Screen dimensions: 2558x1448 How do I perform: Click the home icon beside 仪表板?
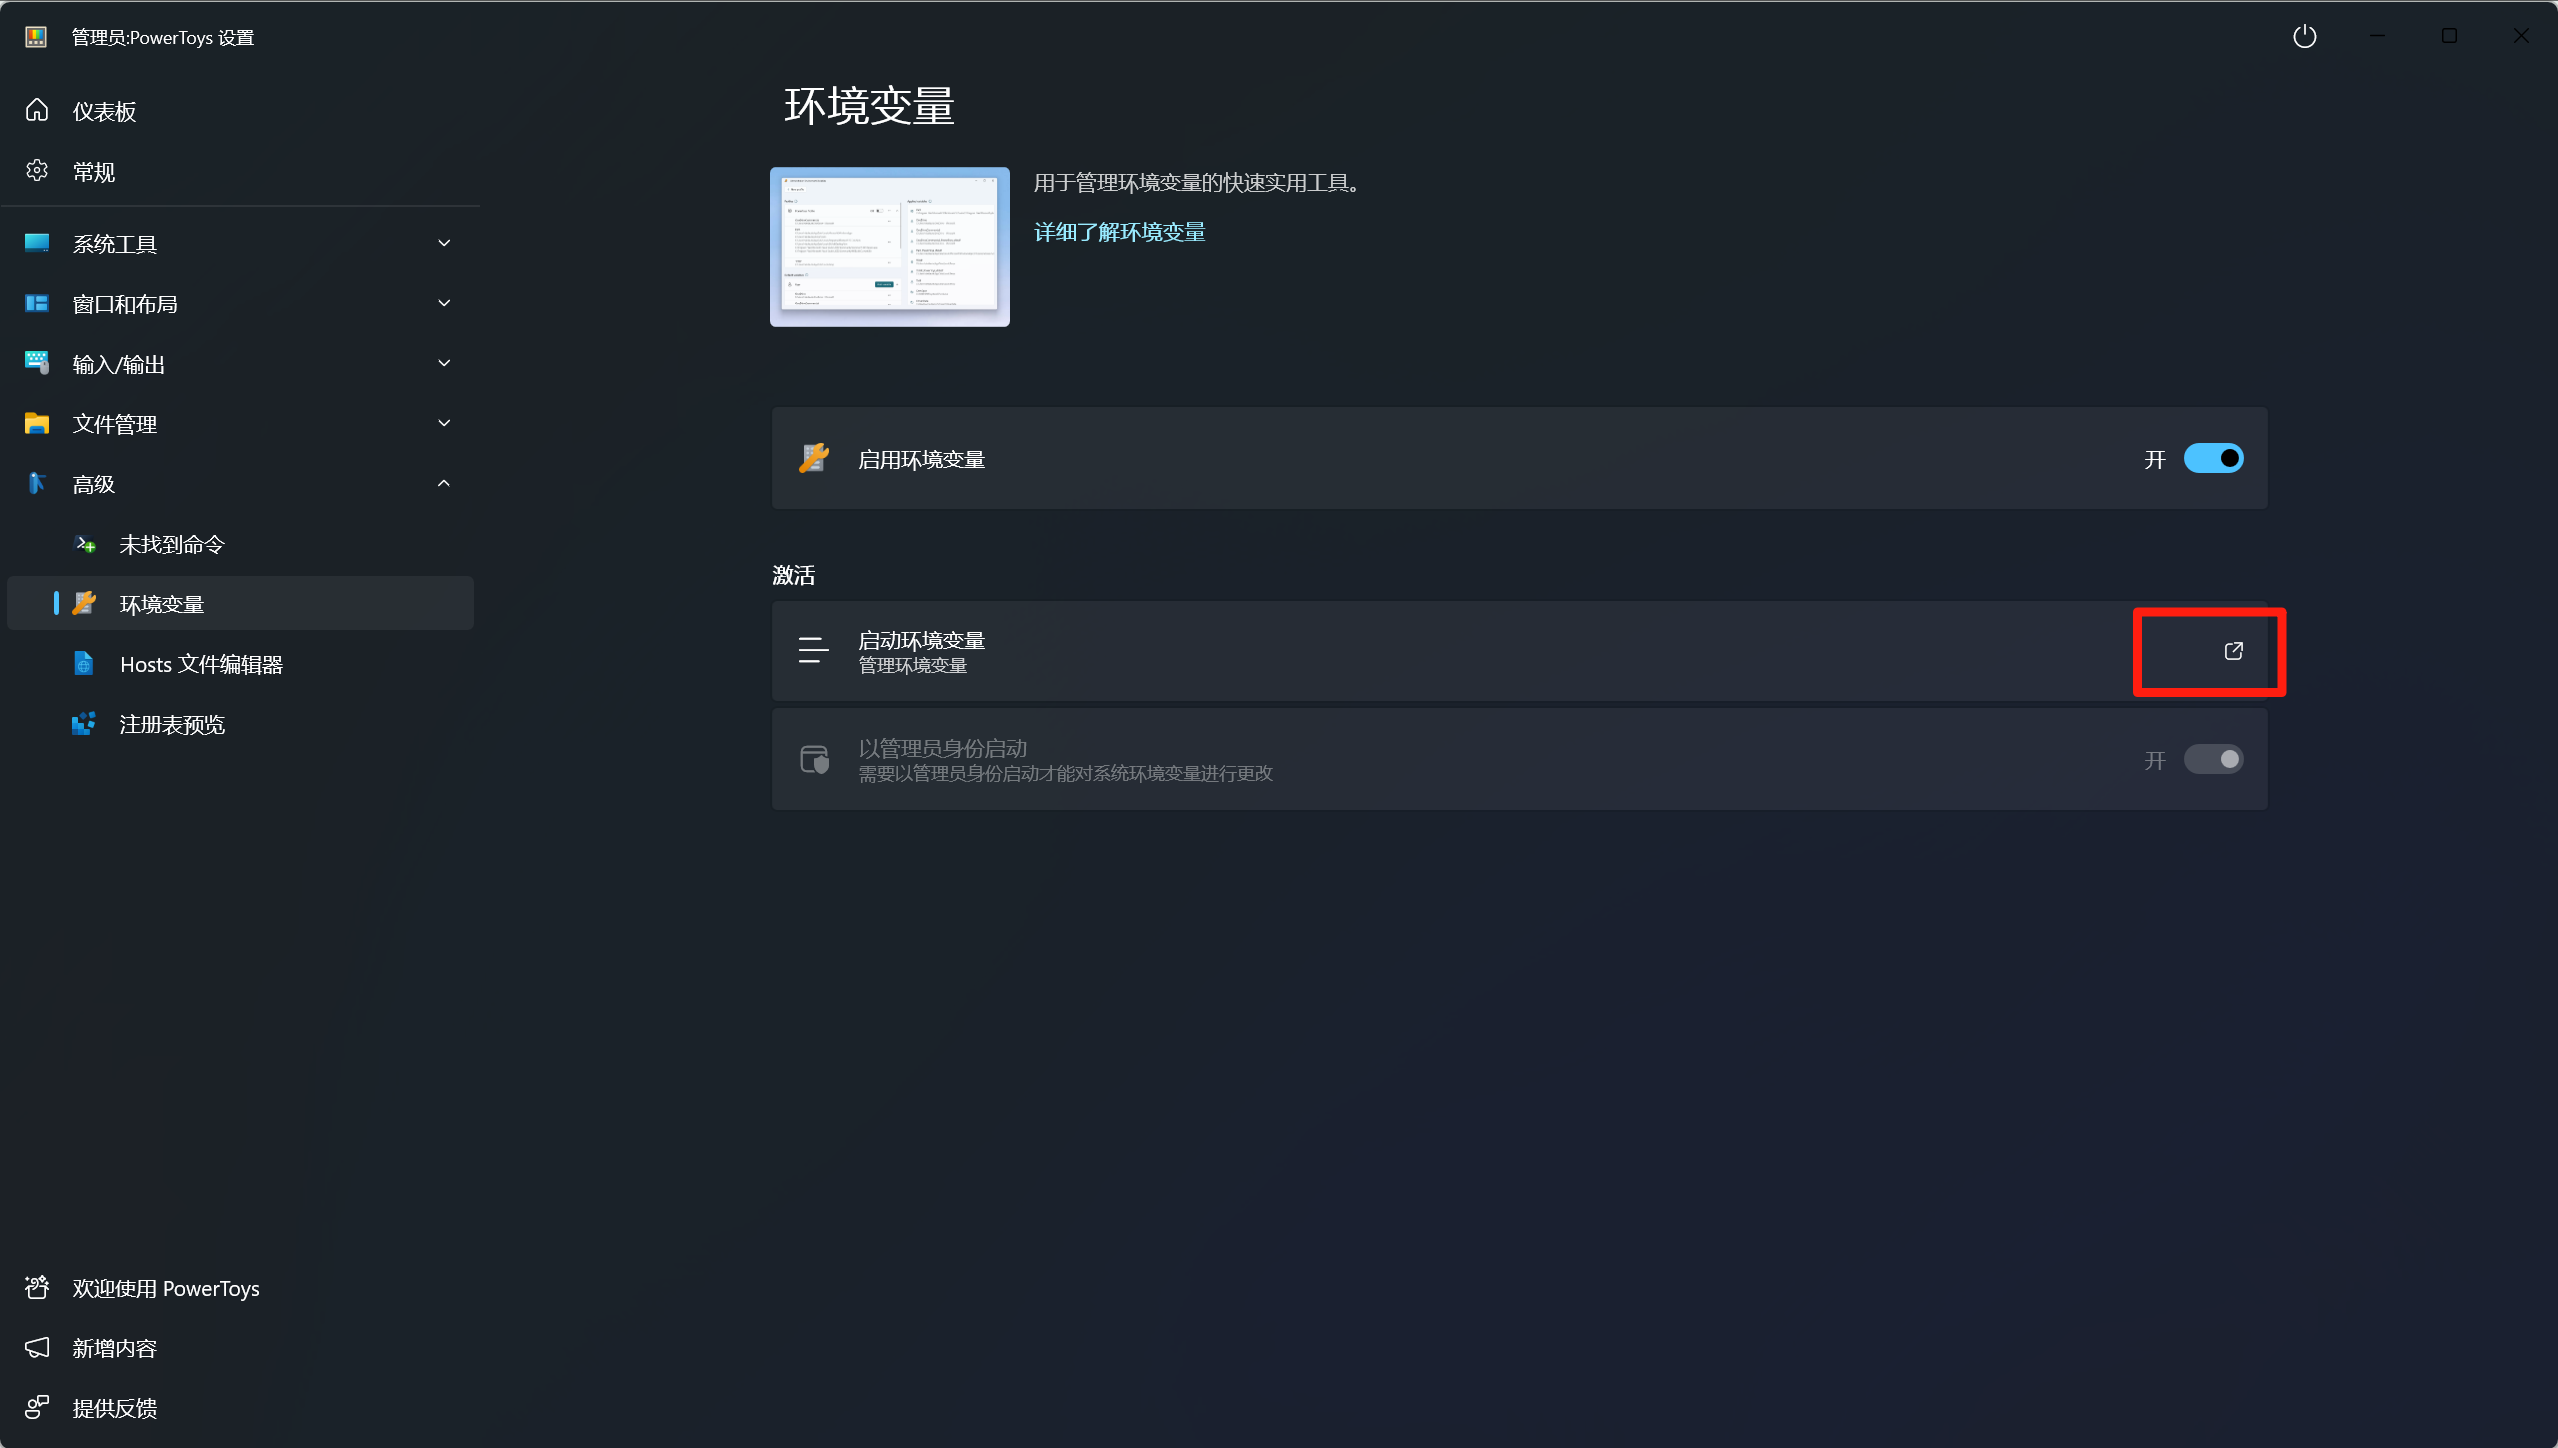[x=37, y=110]
